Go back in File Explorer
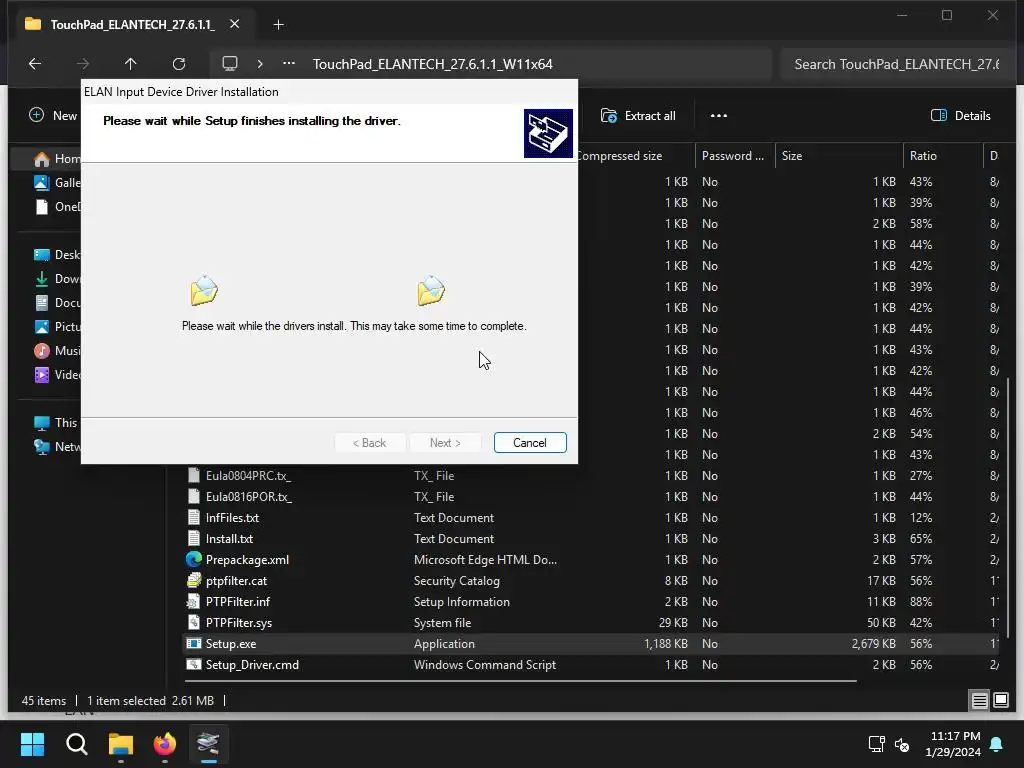 (x=35, y=63)
